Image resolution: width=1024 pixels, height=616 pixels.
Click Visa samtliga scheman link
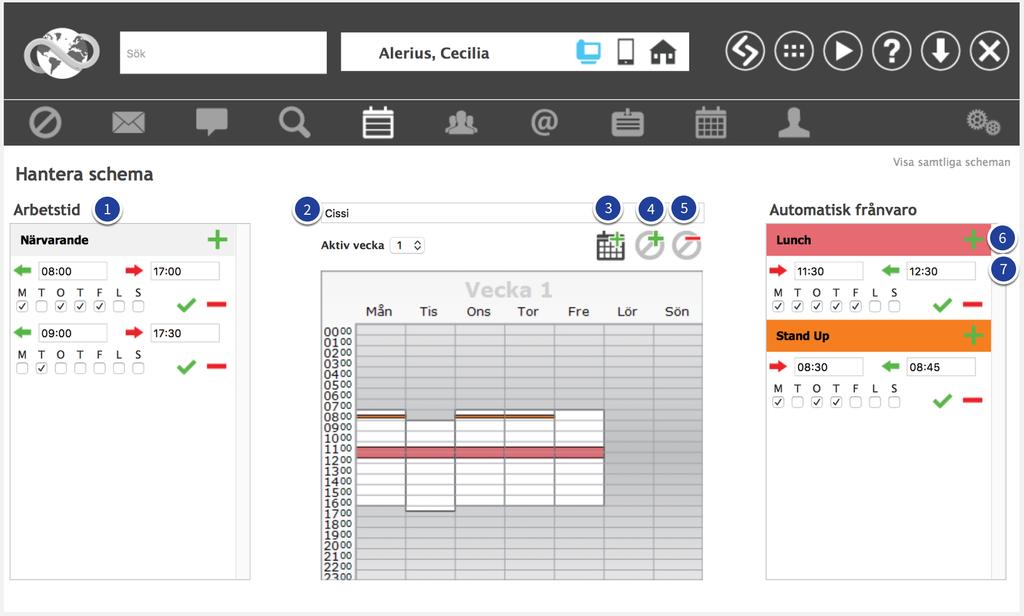click(x=952, y=162)
